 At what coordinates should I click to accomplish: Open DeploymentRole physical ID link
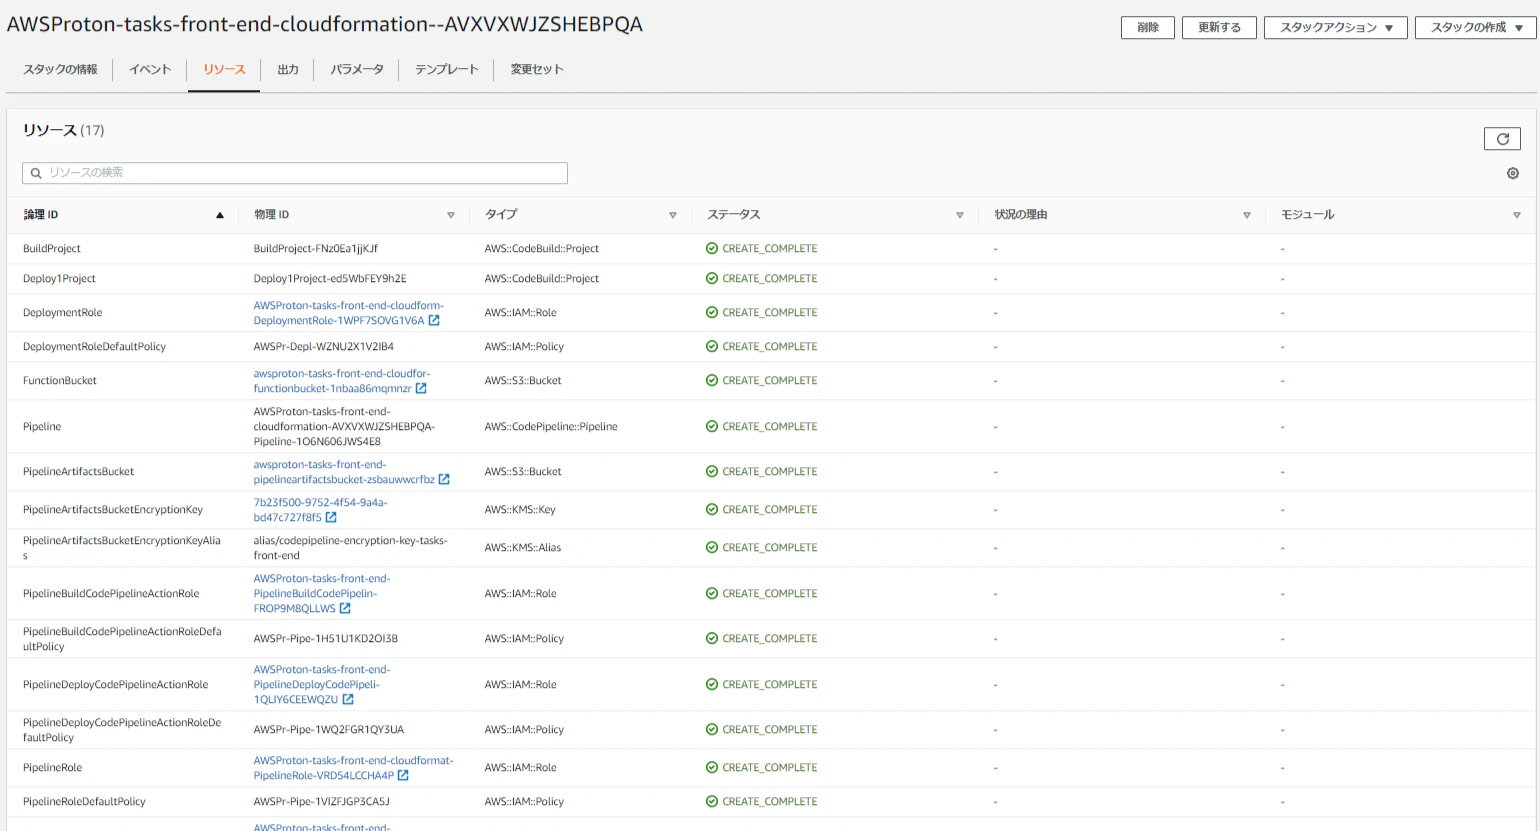[348, 313]
